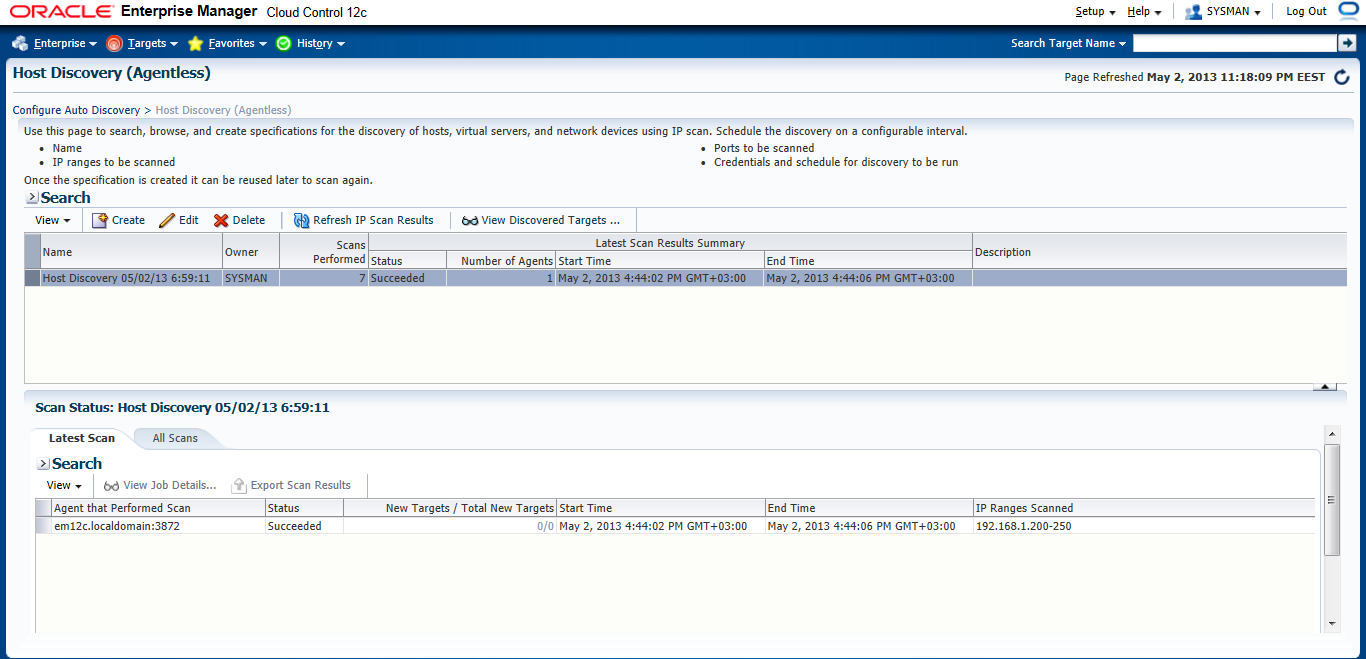
Task: Open View Discovered Targets glasses icon
Action: pos(470,220)
